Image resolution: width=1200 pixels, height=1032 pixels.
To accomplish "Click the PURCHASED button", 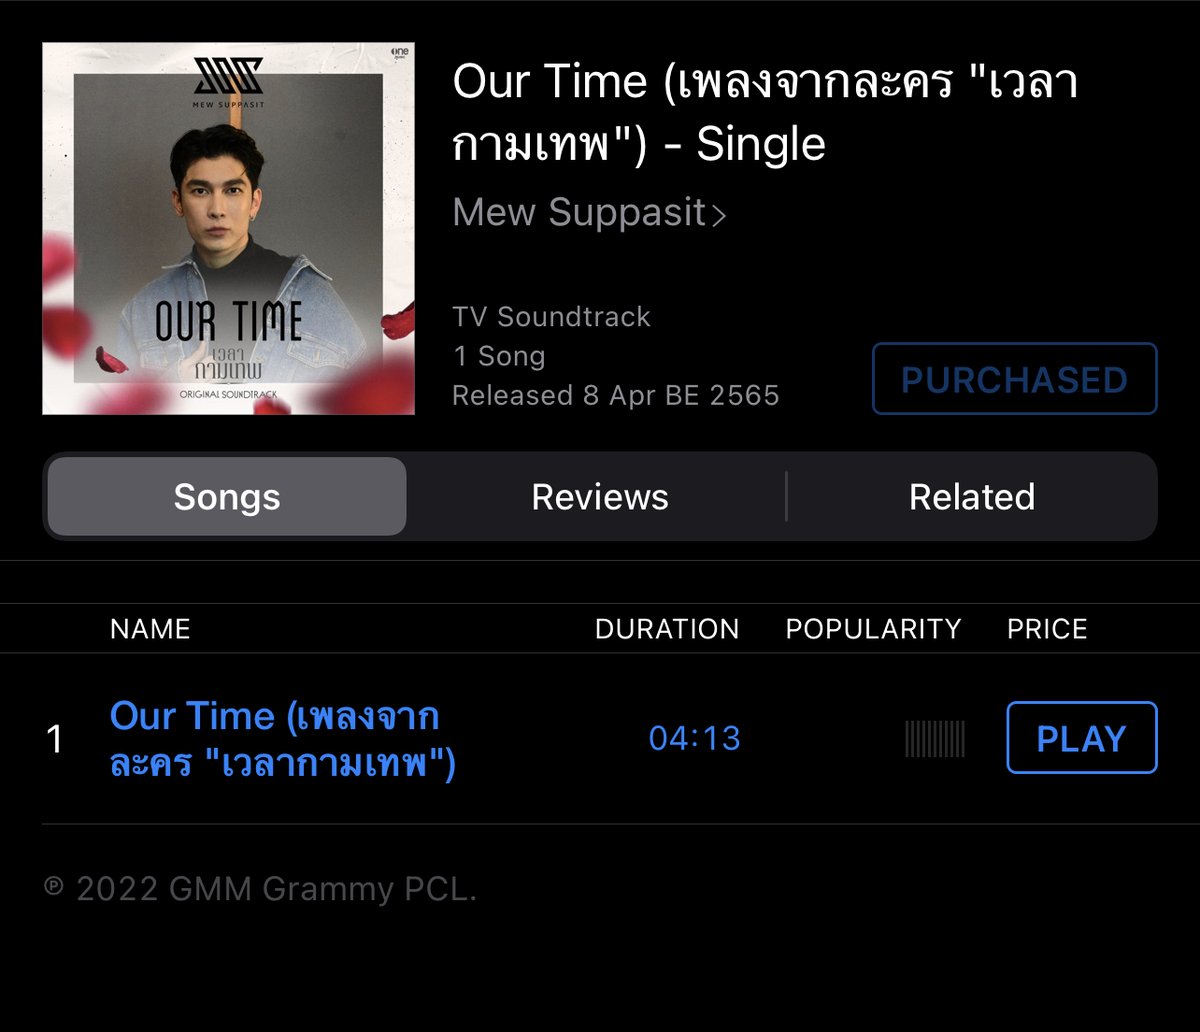I will point(1014,379).
